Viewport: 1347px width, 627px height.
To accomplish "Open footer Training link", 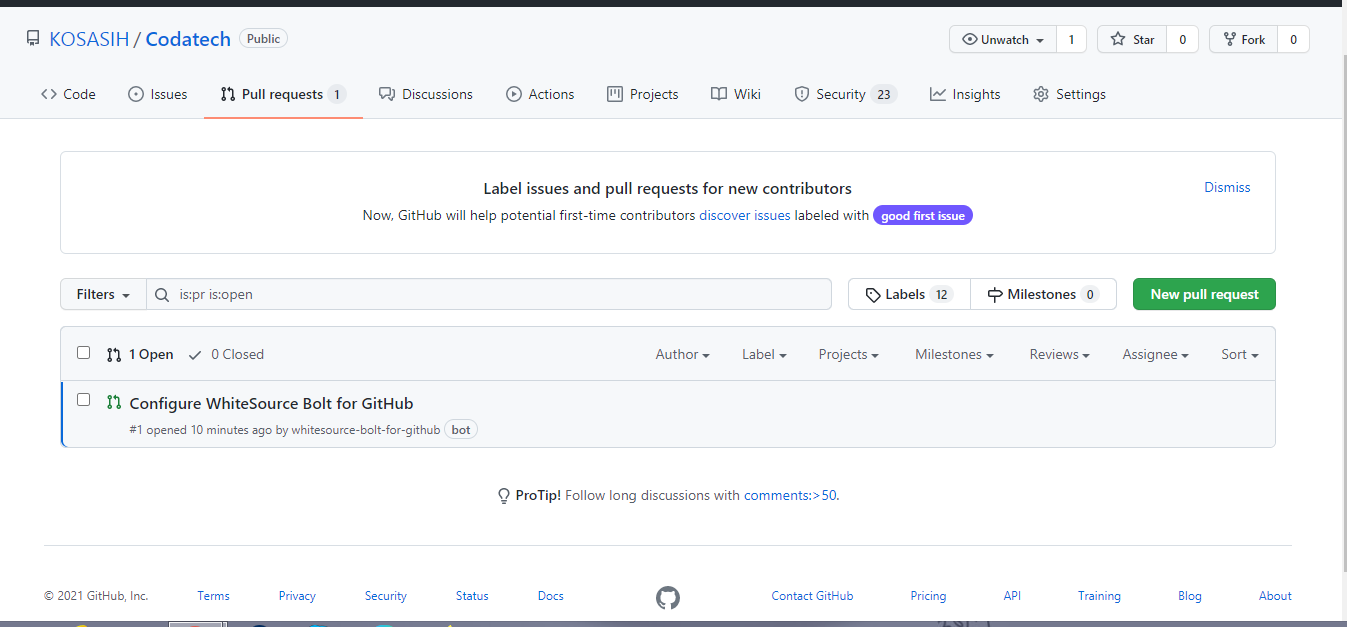I will (x=1099, y=596).
